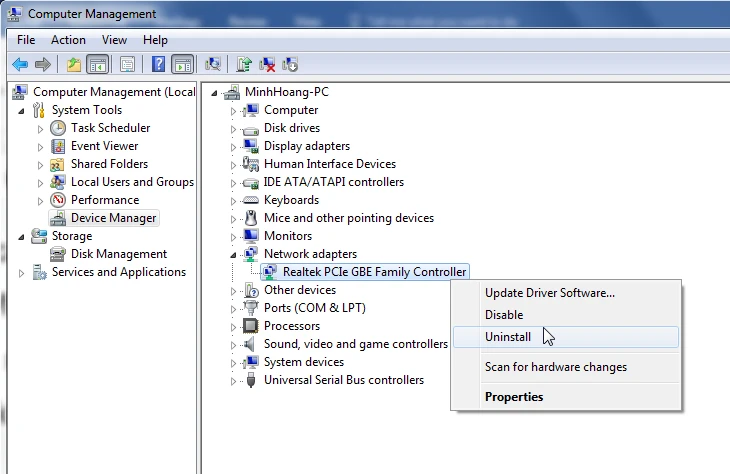The image size is (730, 474).
Task: Click the Properties sheet toolbar icon
Action: pyautogui.click(x=127, y=65)
